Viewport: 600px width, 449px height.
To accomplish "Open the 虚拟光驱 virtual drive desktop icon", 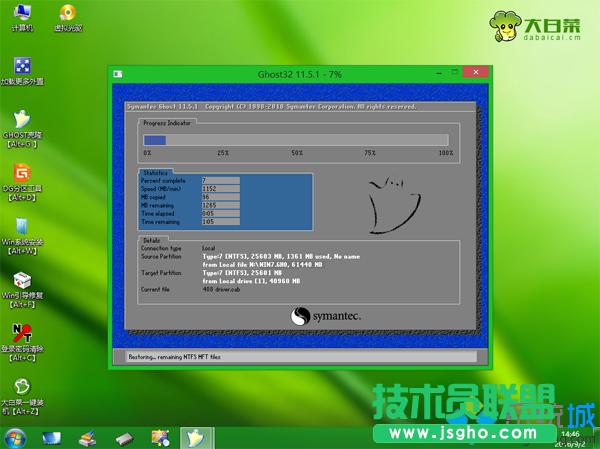I will pyautogui.click(x=67, y=15).
